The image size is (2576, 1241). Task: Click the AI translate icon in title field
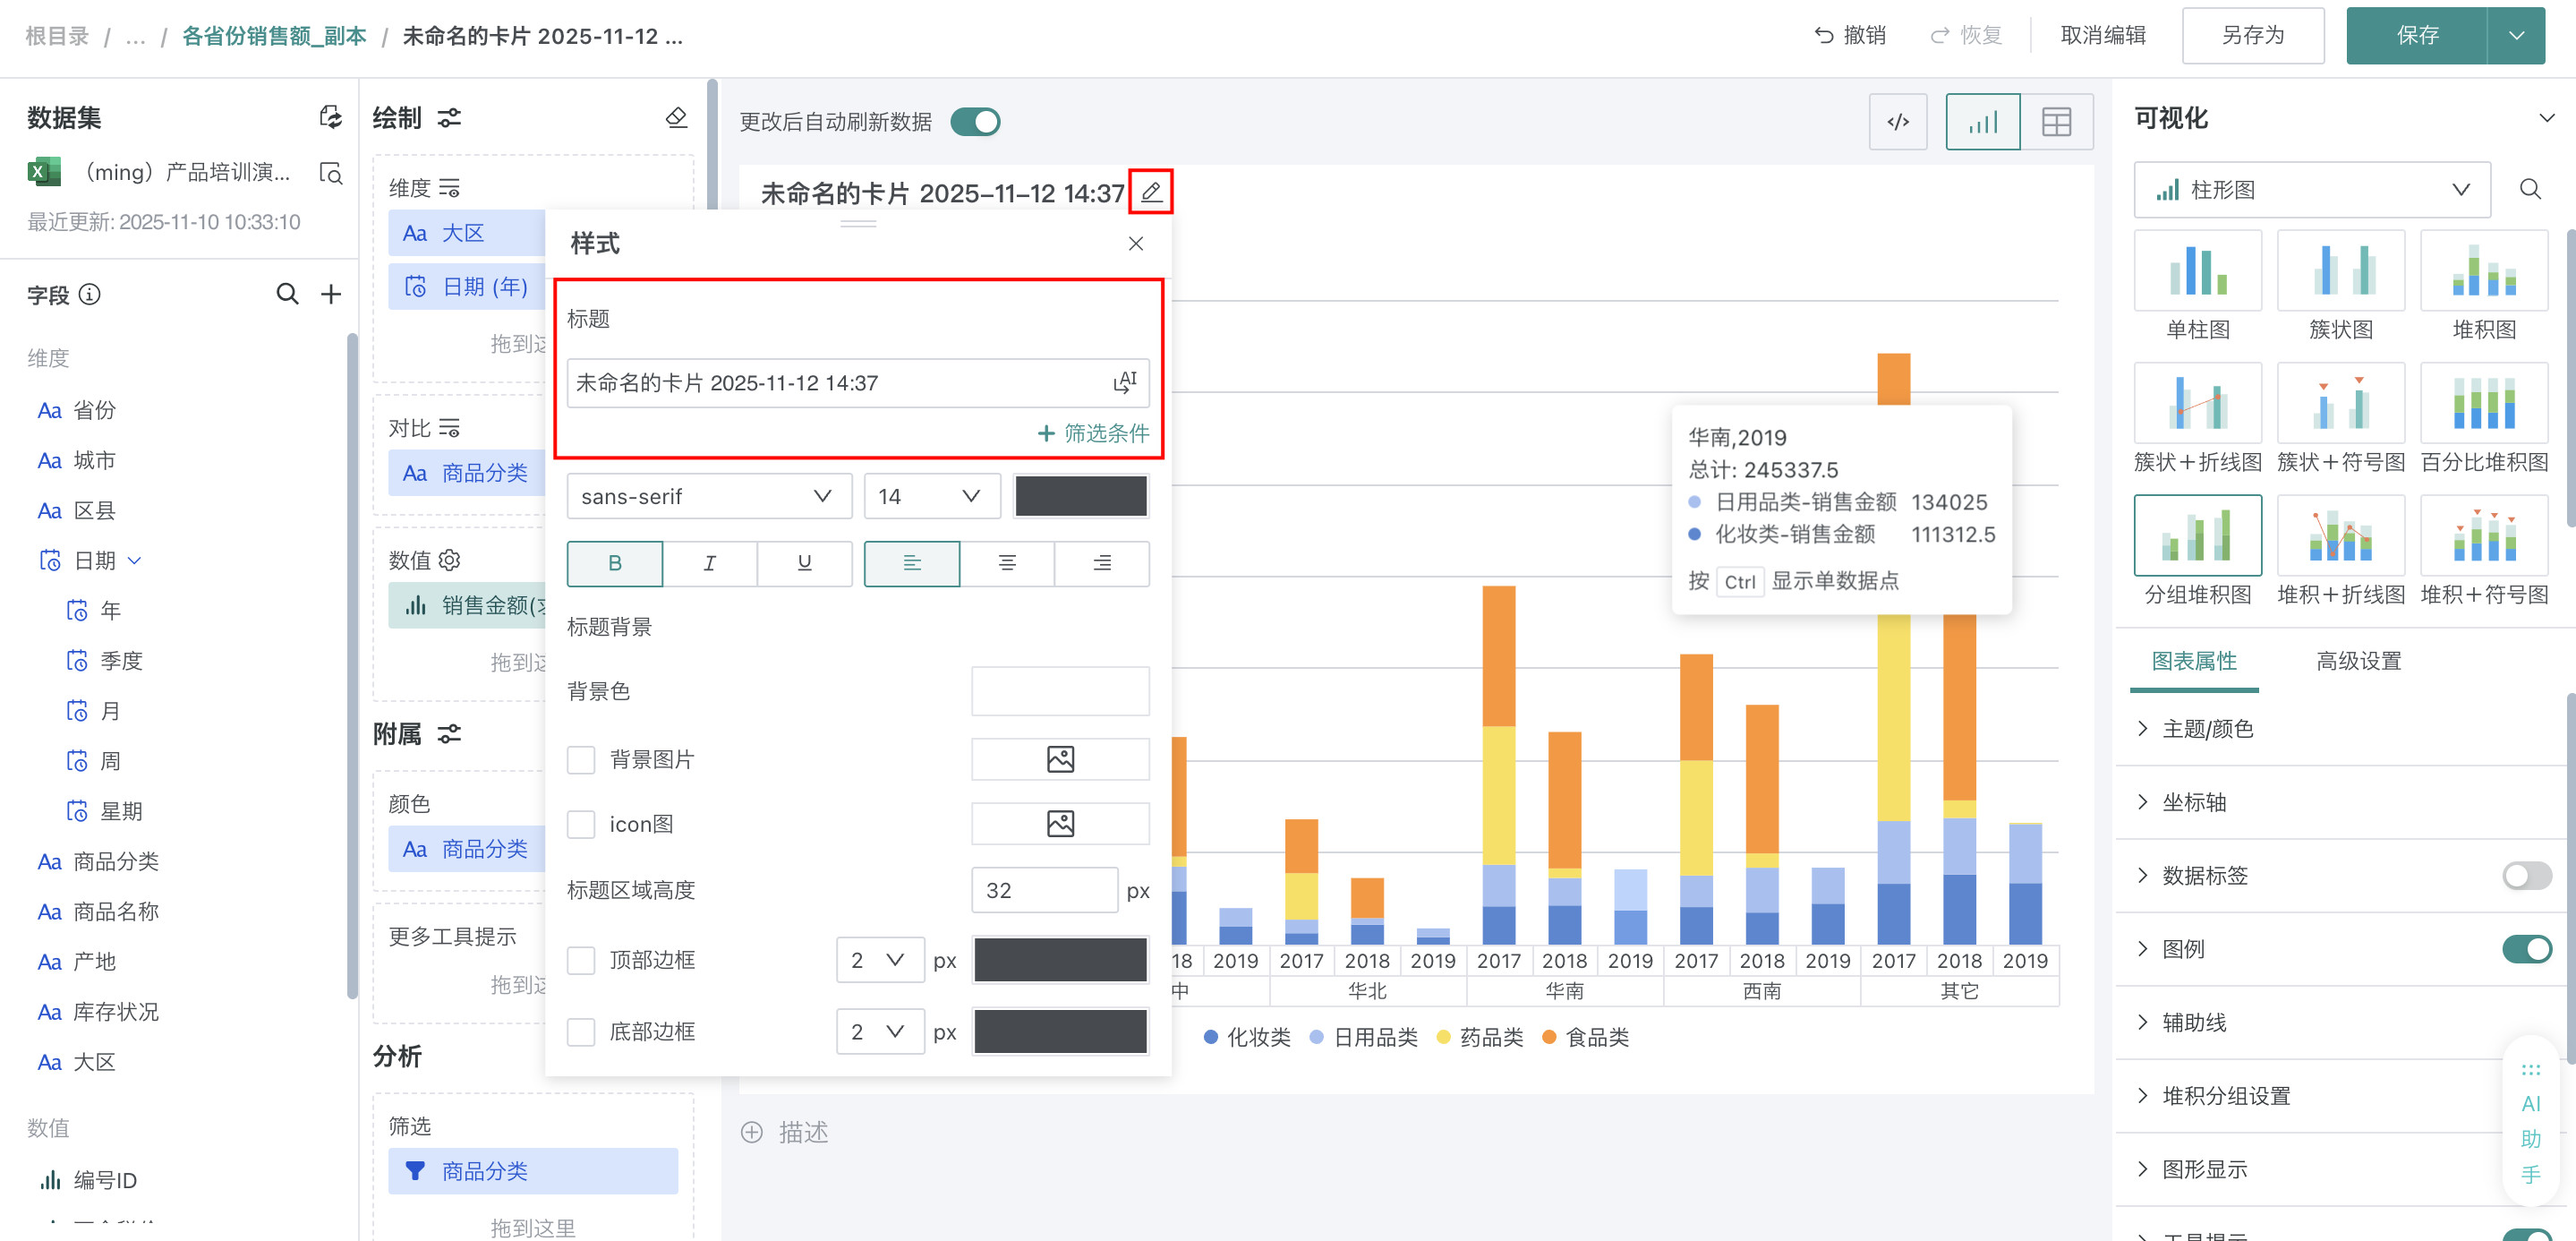[x=1125, y=383]
